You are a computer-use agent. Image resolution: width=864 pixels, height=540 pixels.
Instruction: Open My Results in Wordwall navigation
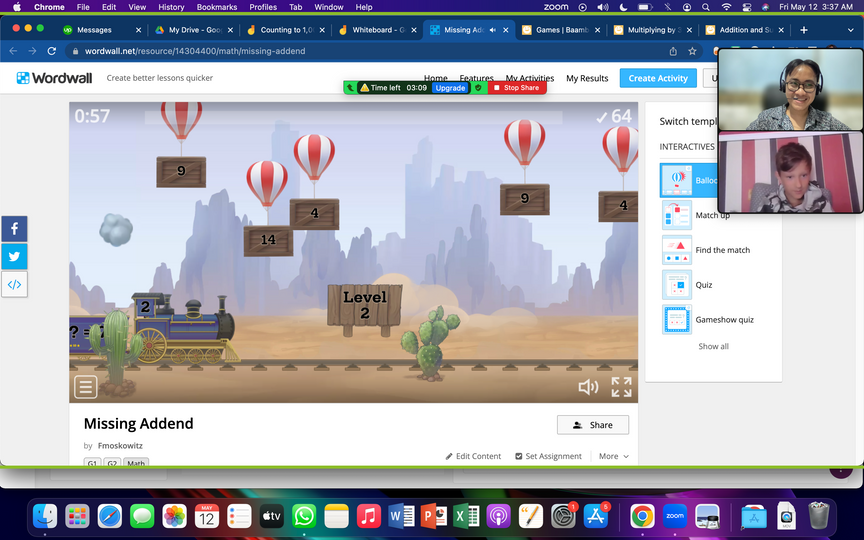587,78
